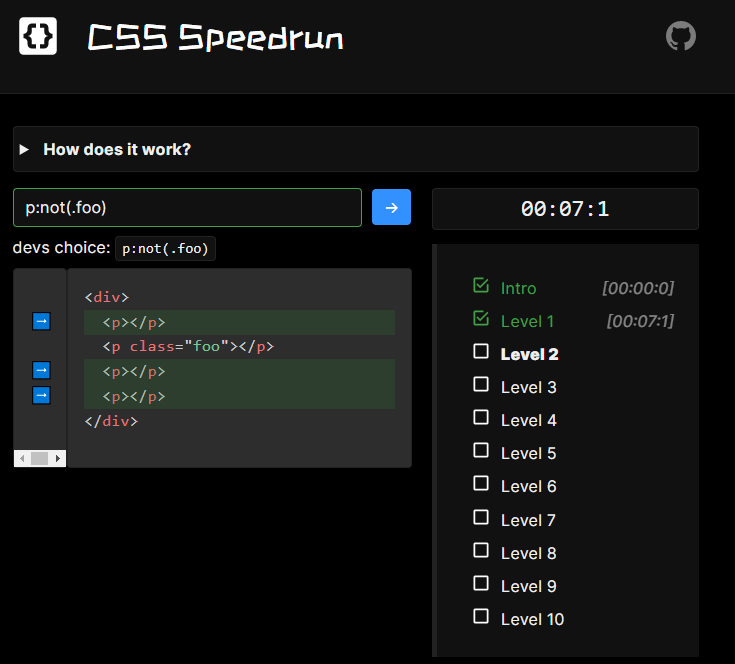Submit the selector with the blue arrow button
The height and width of the screenshot is (664, 735).
(x=391, y=207)
